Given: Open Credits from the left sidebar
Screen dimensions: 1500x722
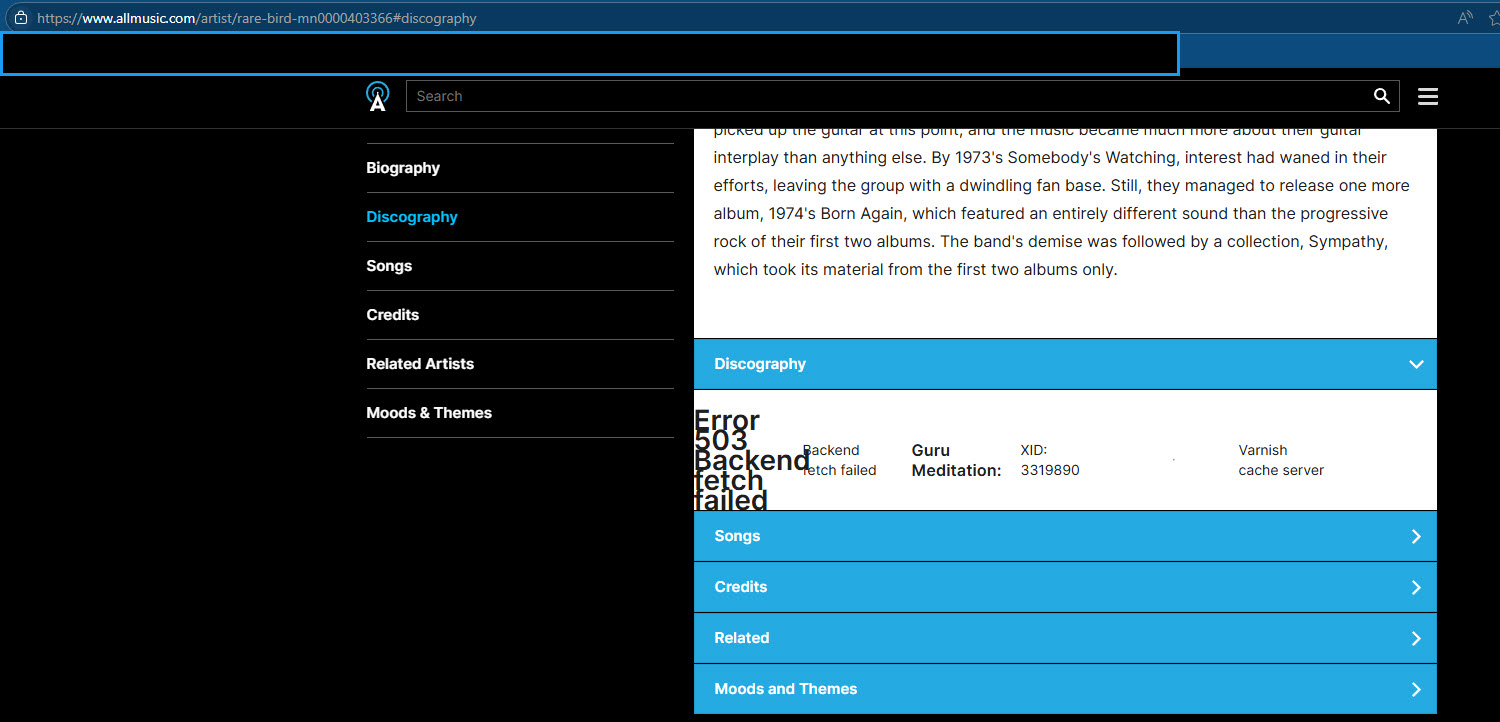Looking at the screenshot, I should pos(392,315).
